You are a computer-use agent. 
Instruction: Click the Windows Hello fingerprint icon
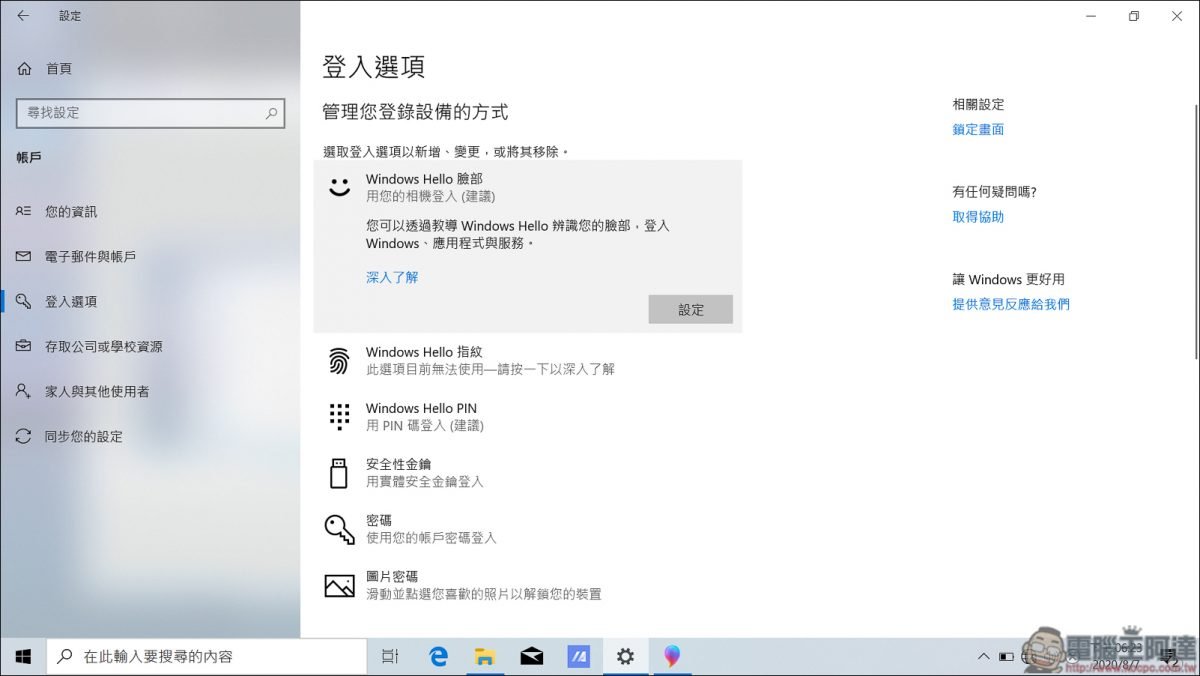pyautogui.click(x=339, y=360)
